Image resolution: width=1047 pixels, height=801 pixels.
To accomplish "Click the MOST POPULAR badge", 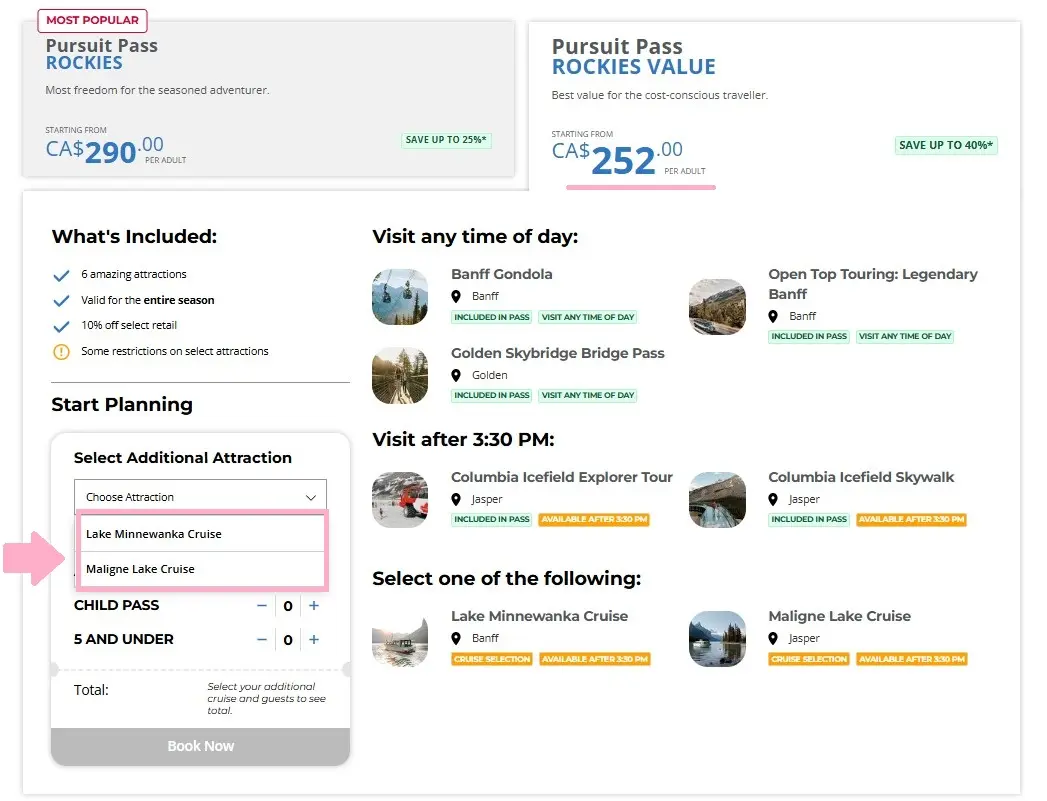I will click(x=92, y=20).
